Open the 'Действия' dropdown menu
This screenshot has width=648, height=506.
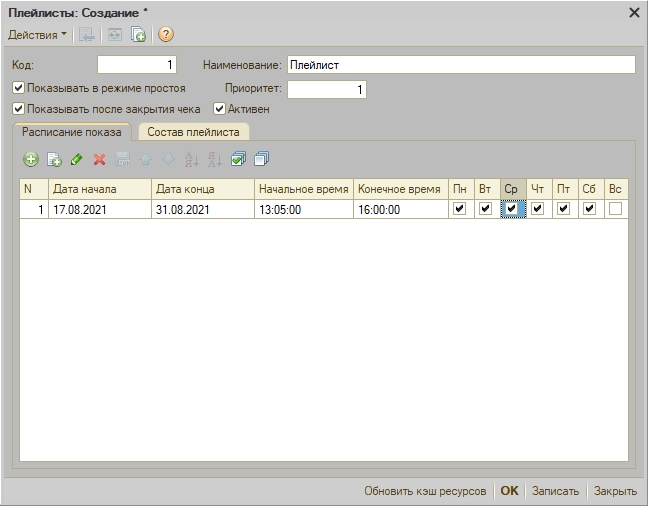pos(38,35)
